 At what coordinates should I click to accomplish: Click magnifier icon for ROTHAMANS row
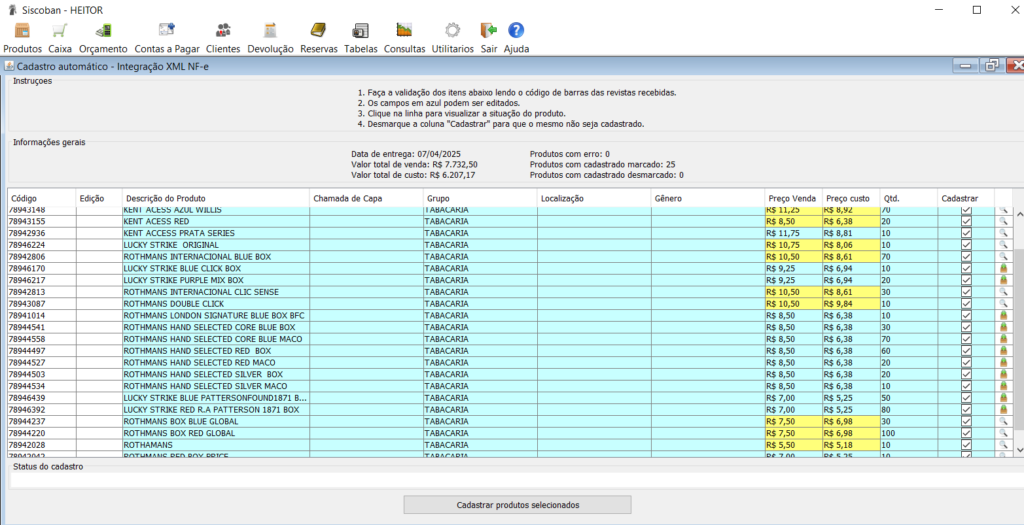coord(1003,445)
